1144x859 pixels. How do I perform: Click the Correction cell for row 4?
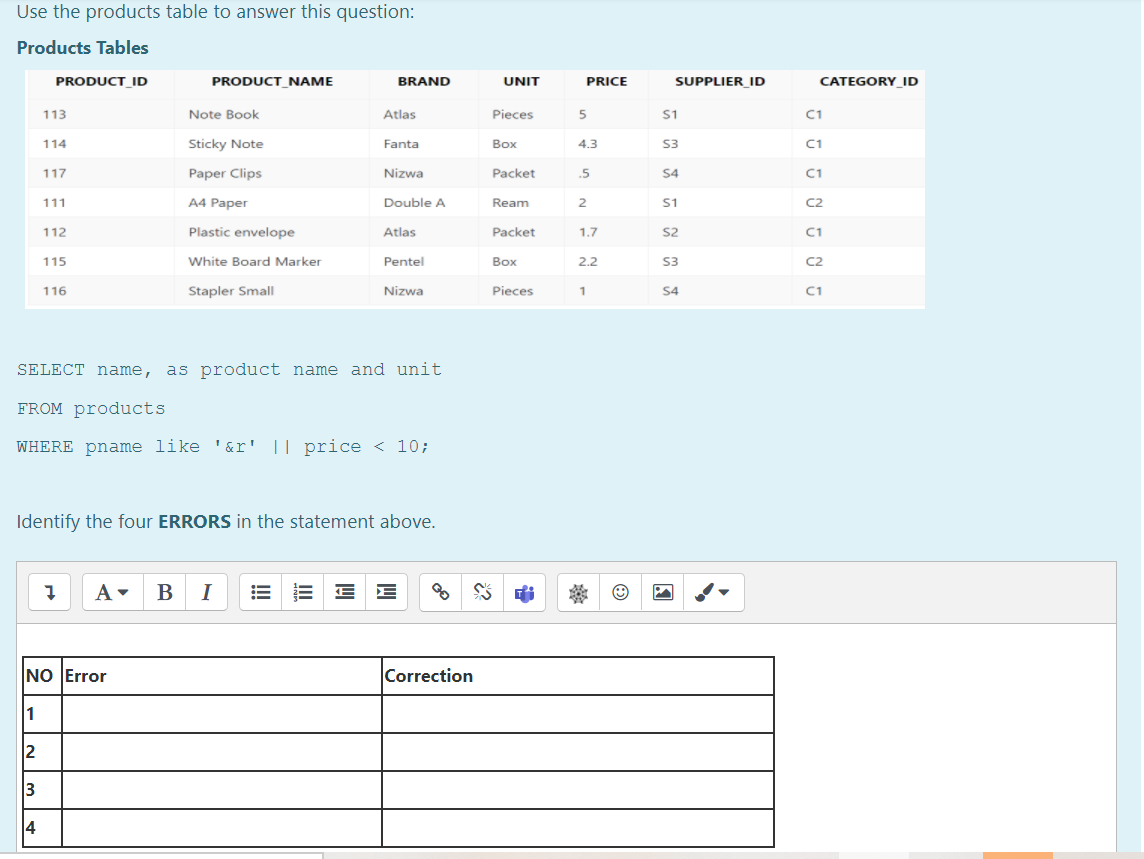(x=578, y=828)
